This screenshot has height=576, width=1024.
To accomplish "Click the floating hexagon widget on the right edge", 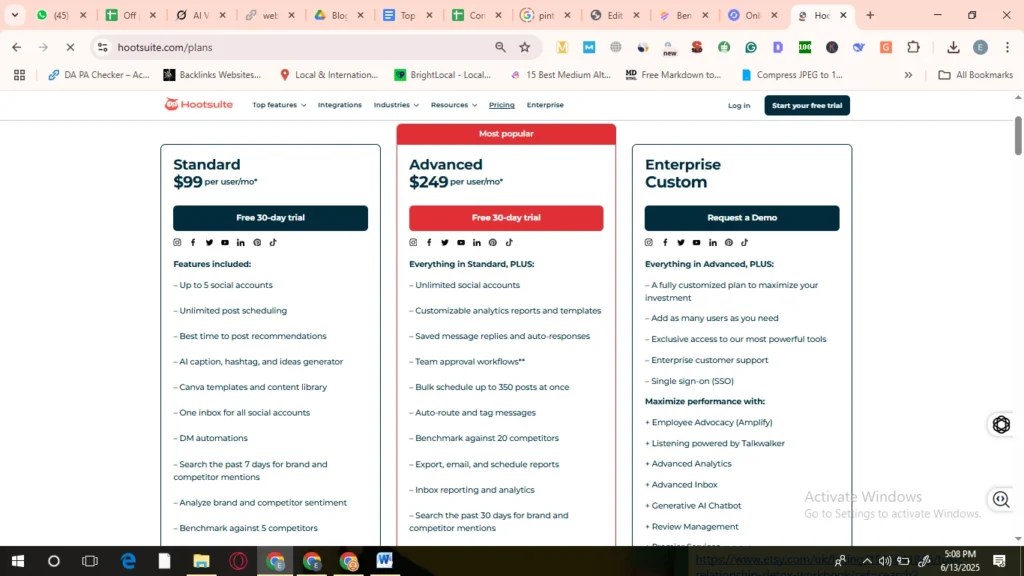I will (x=1001, y=424).
